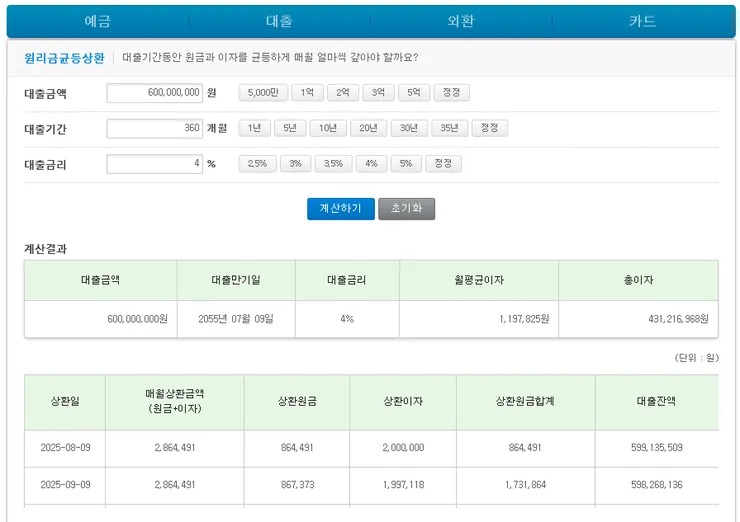This screenshot has height=522, width=740.
Task: Select the 1,731,864 cumulative principal cell
Action: pyautogui.click(x=525, y=485)
